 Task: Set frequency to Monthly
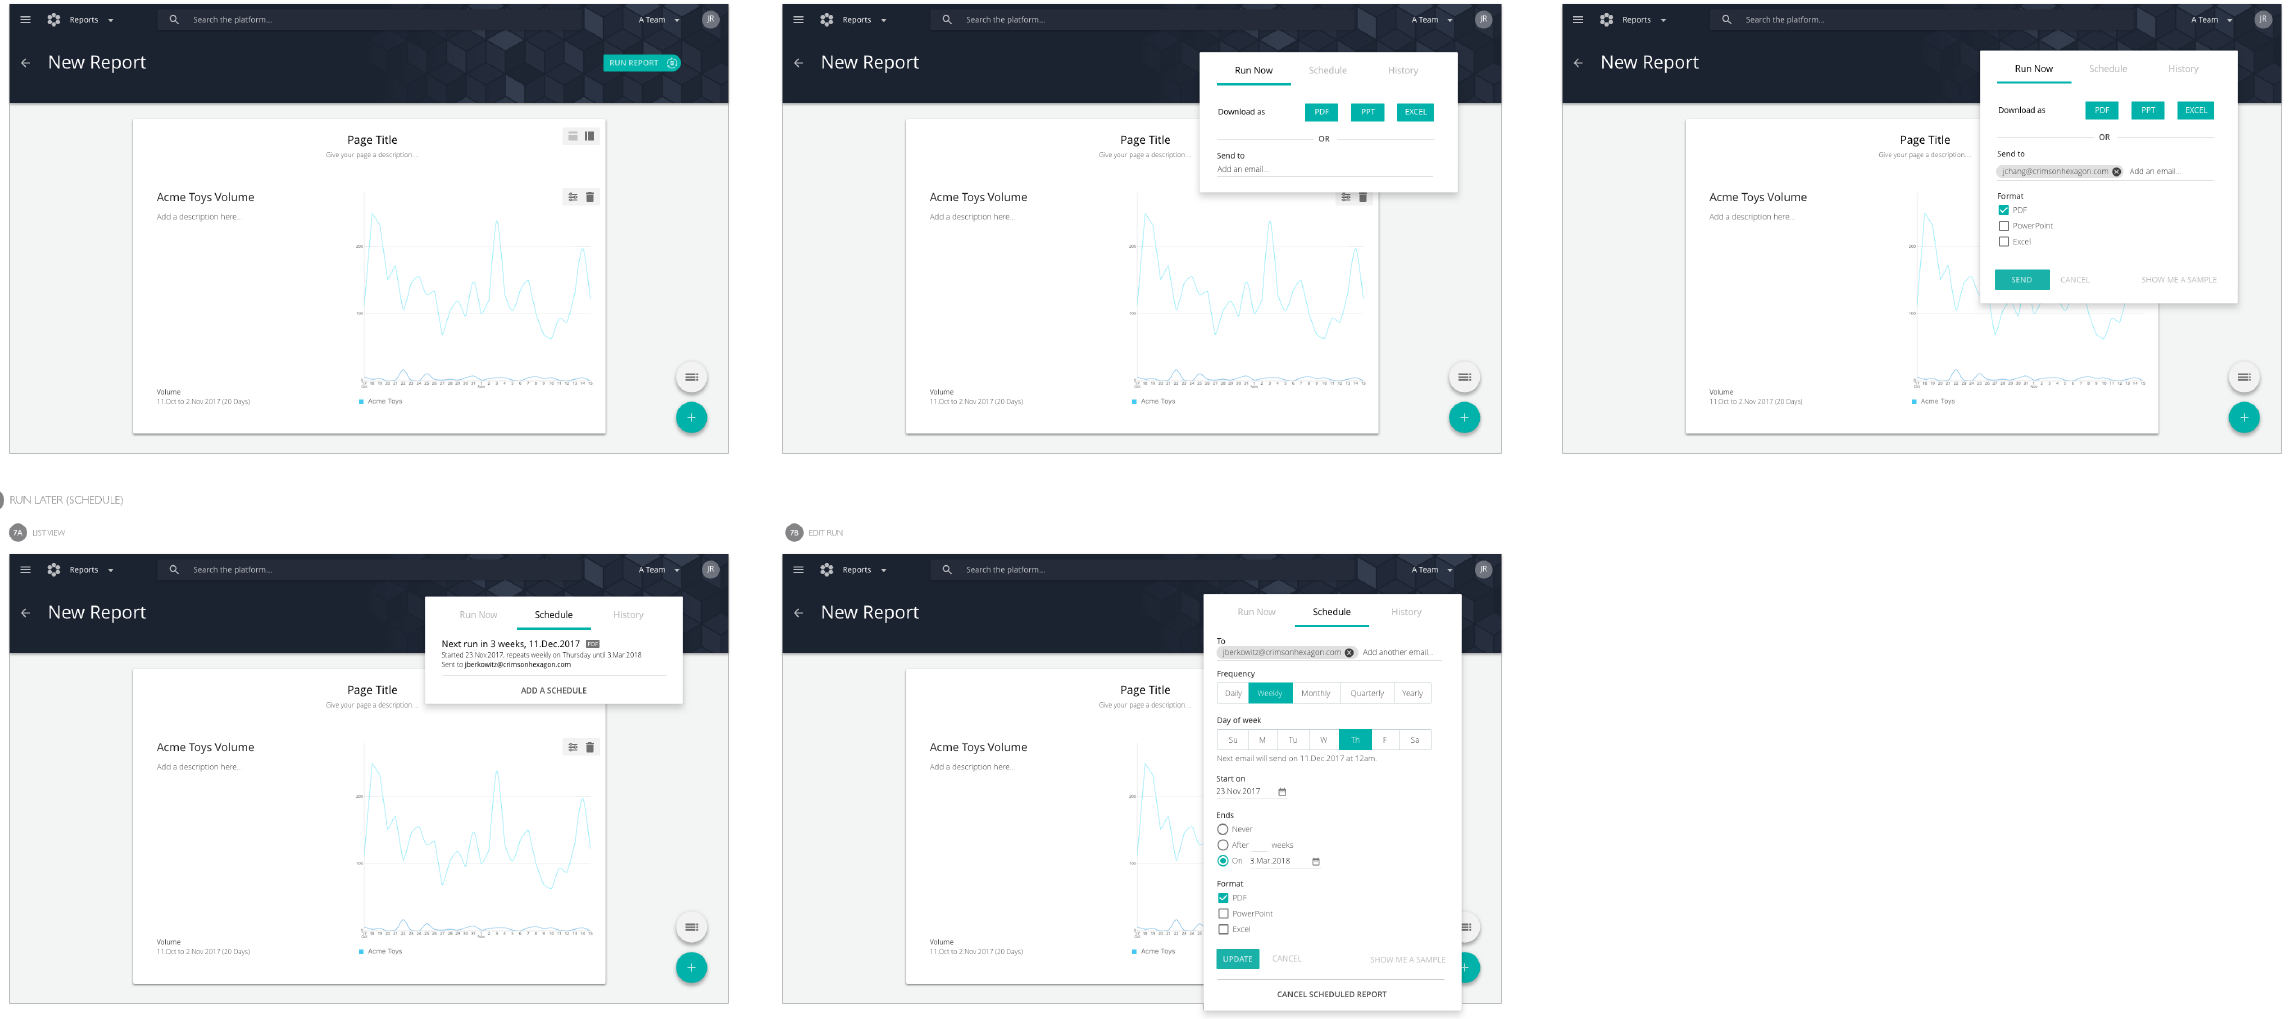[x=1316, y=693]
